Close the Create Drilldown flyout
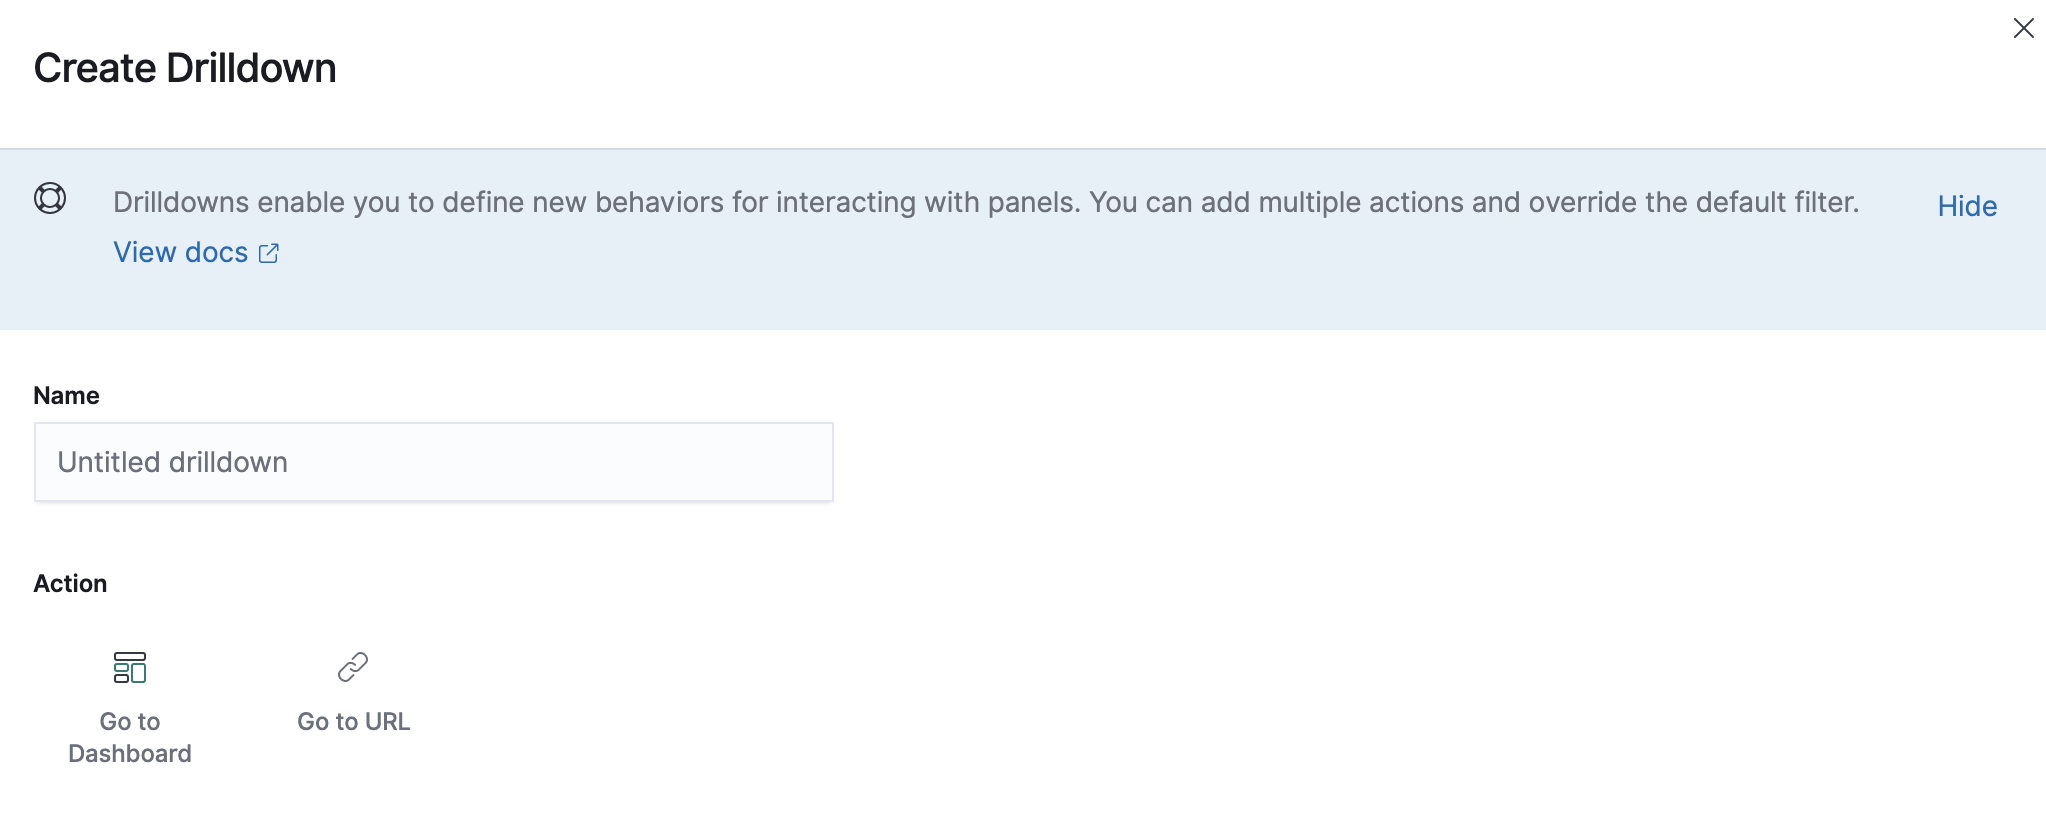 coord(2023,28)
